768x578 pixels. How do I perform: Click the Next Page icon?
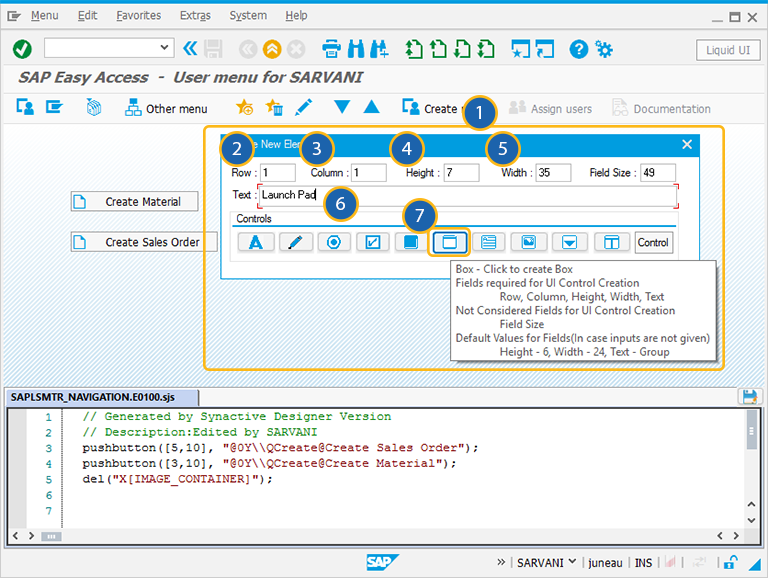tap(462, 49)
